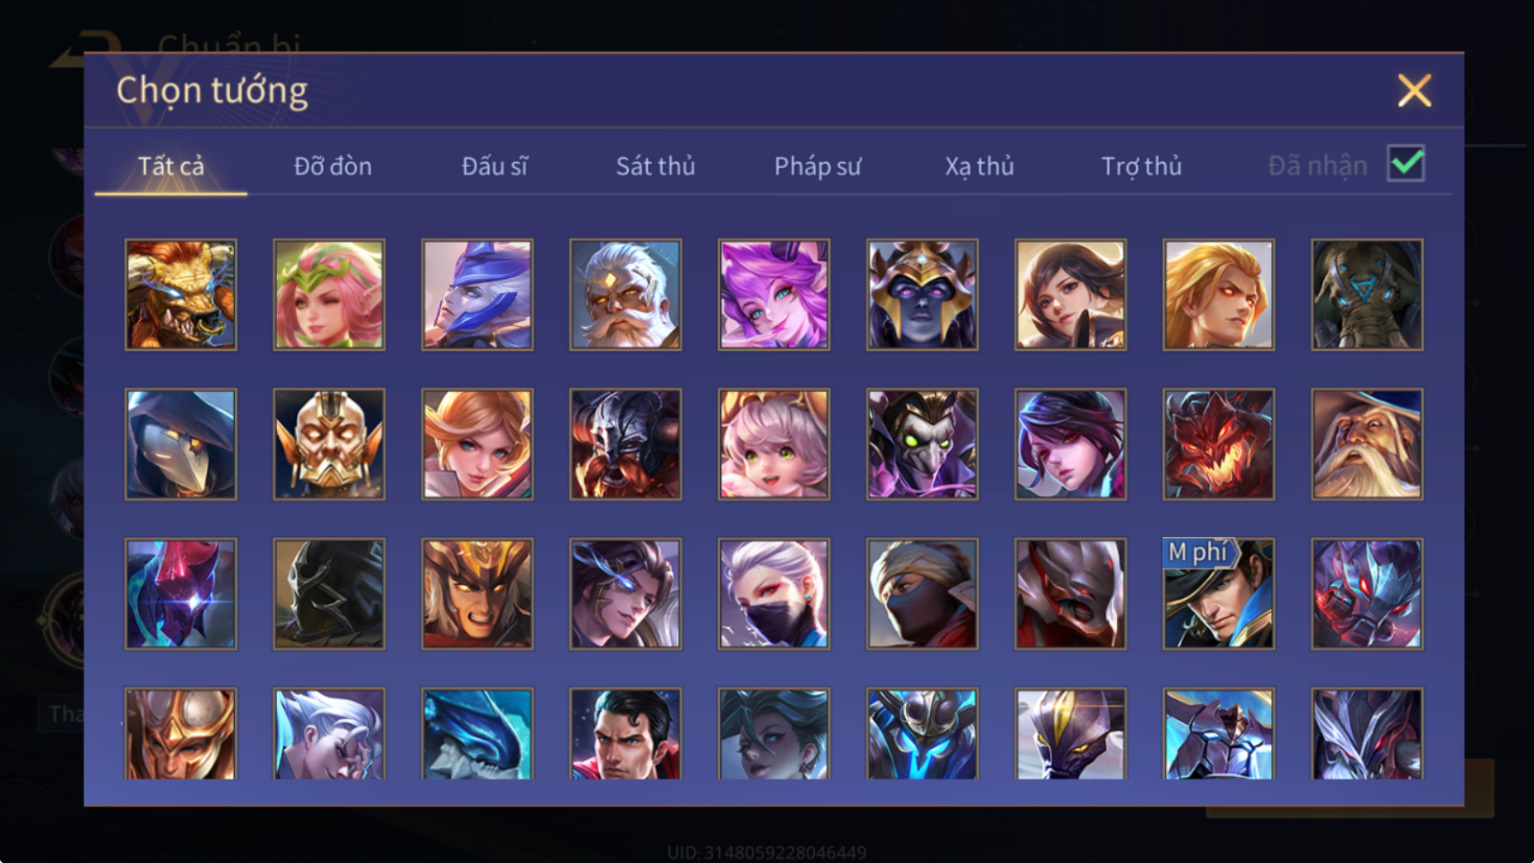Image resolution: width=1534 pixels, height=863 pixels.
Task: Show the Sát thủ hero category
Action: 656,166
